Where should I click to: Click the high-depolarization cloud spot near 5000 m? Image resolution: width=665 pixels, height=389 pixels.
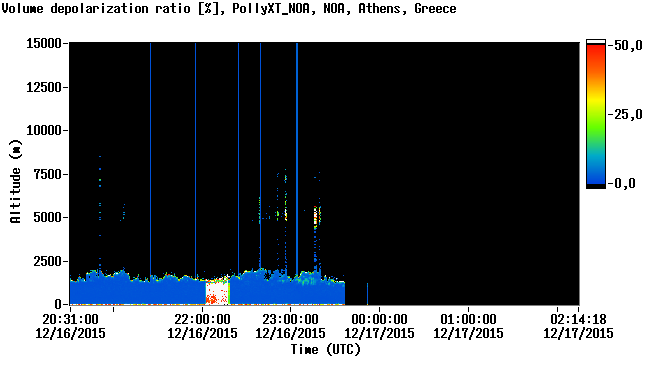[x=316, y=216]
